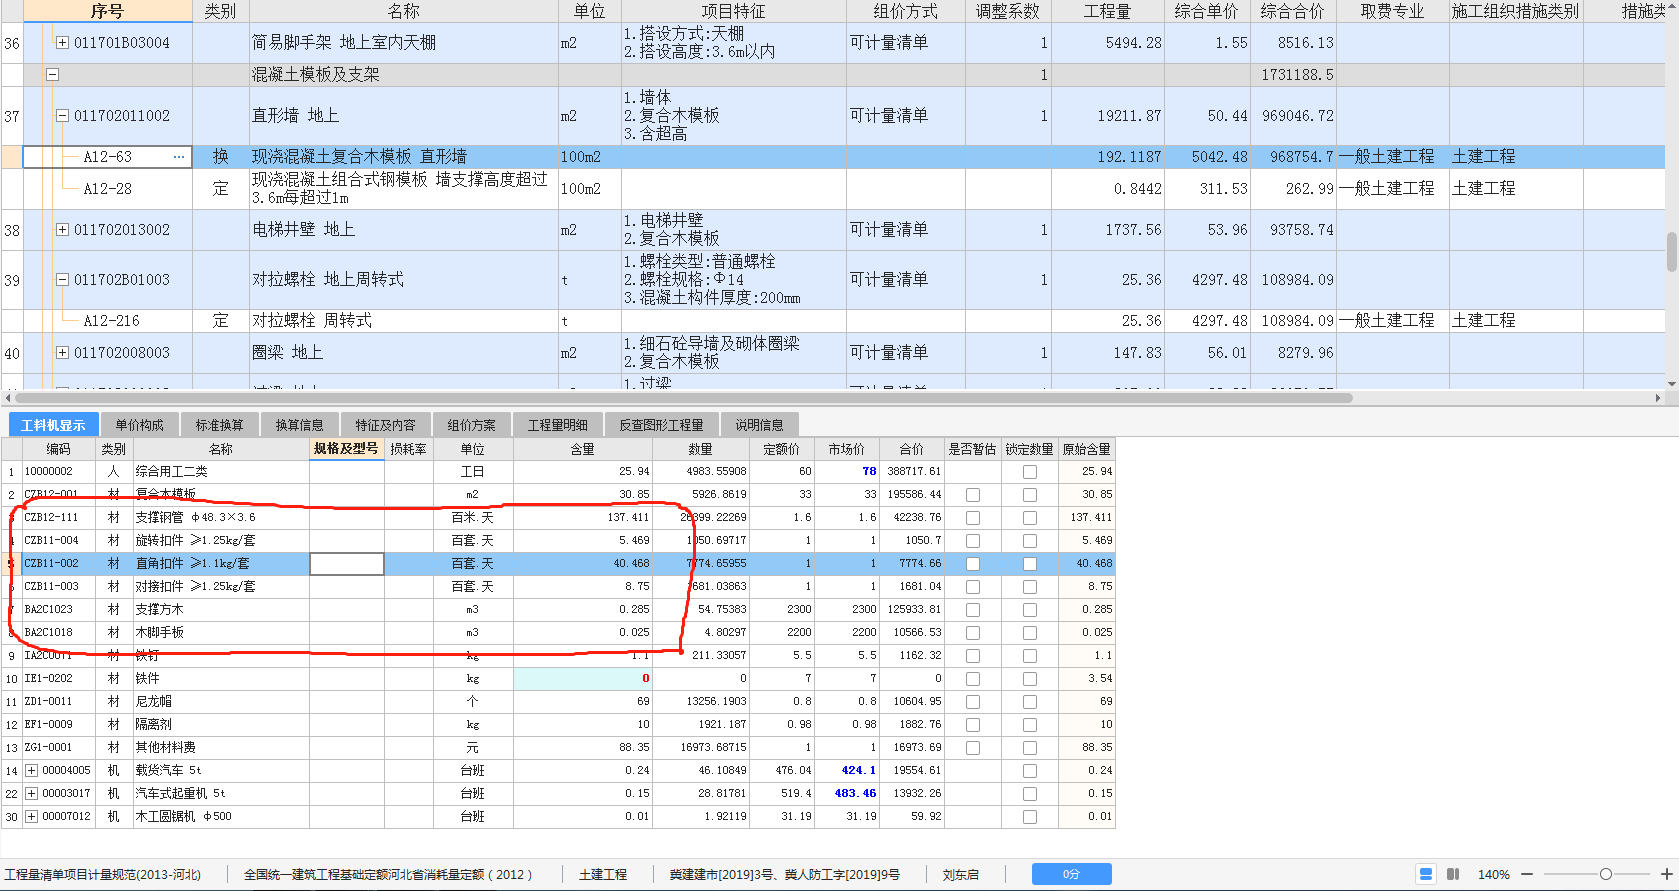Expand machine row 00003017
Image resolution: width=1679 pixels, height=891 pixels.
coord(32,794)
